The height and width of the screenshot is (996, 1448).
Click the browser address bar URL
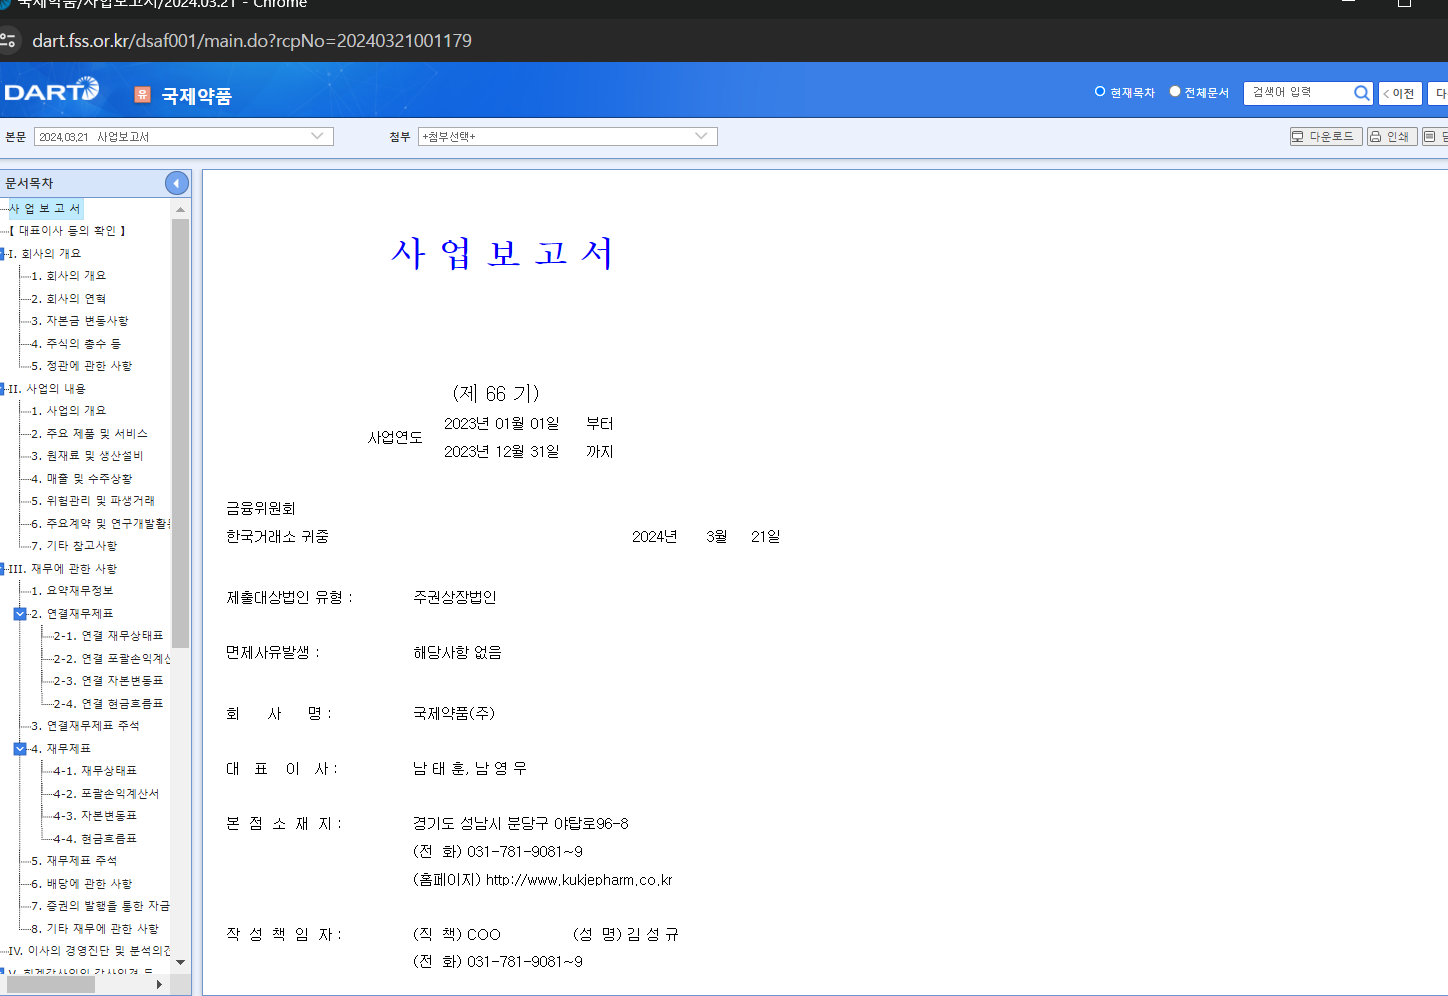click(x=252, y=40)
